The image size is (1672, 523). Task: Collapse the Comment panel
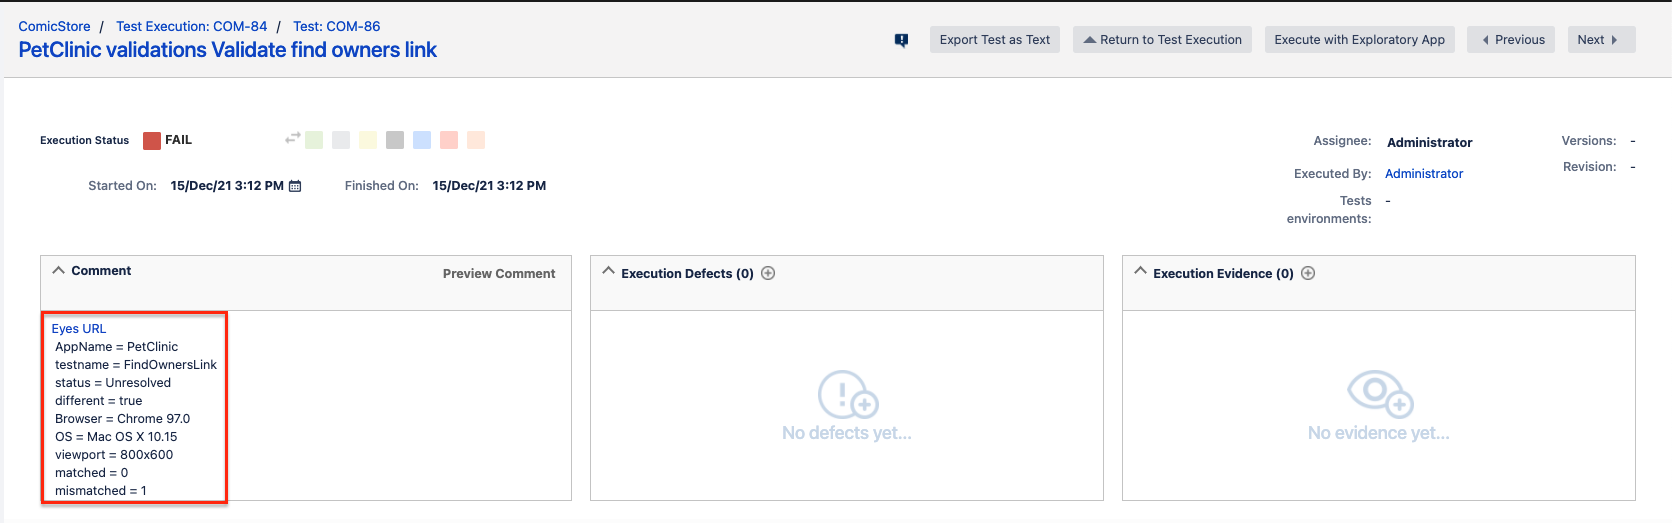tap(58, 270)
